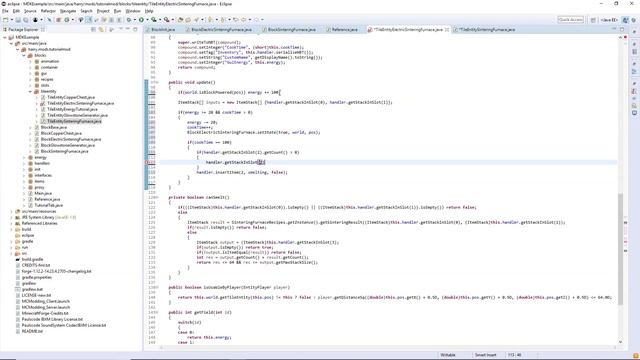Collapse the src/main/java source folder

tap(11, 43)
